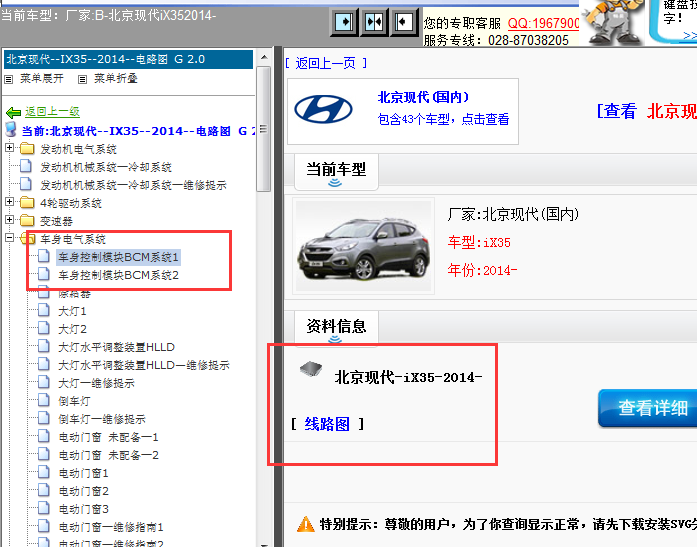Expand the 发动机电气系统 tree node
The width and height of the screenshot is (697, 547).
pos(9,148)
